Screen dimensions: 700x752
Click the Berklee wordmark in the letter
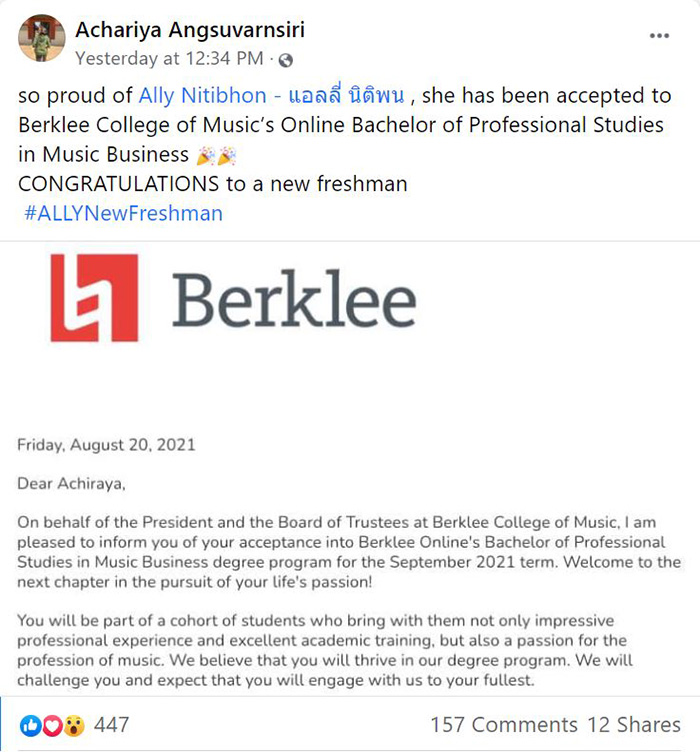click(293, 300)
